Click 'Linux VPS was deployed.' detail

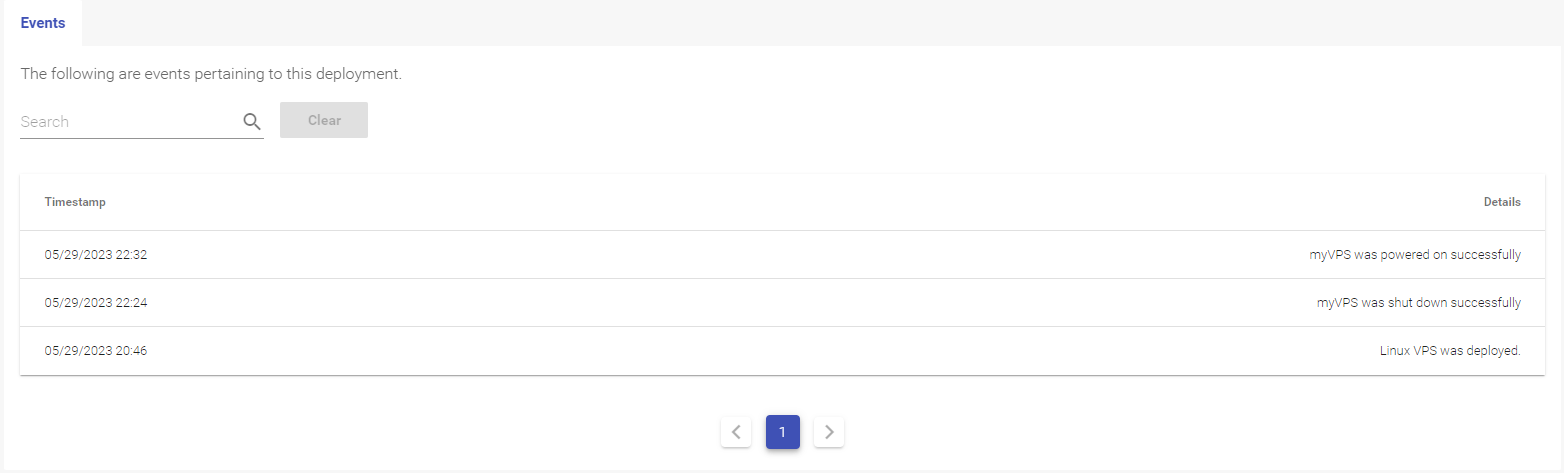coord(1450,351)
